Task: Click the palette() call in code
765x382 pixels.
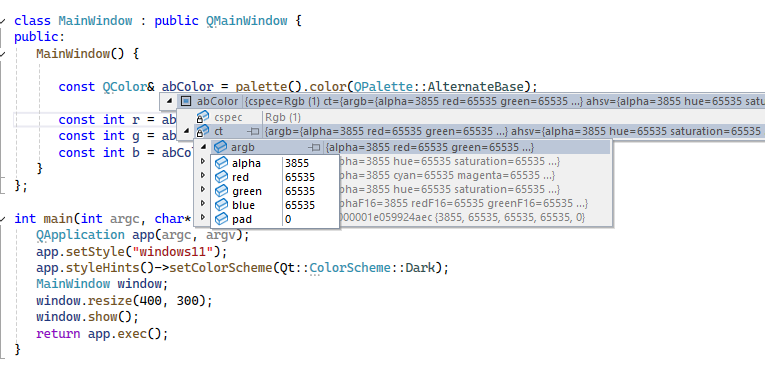Action: (x=269, y=87)
